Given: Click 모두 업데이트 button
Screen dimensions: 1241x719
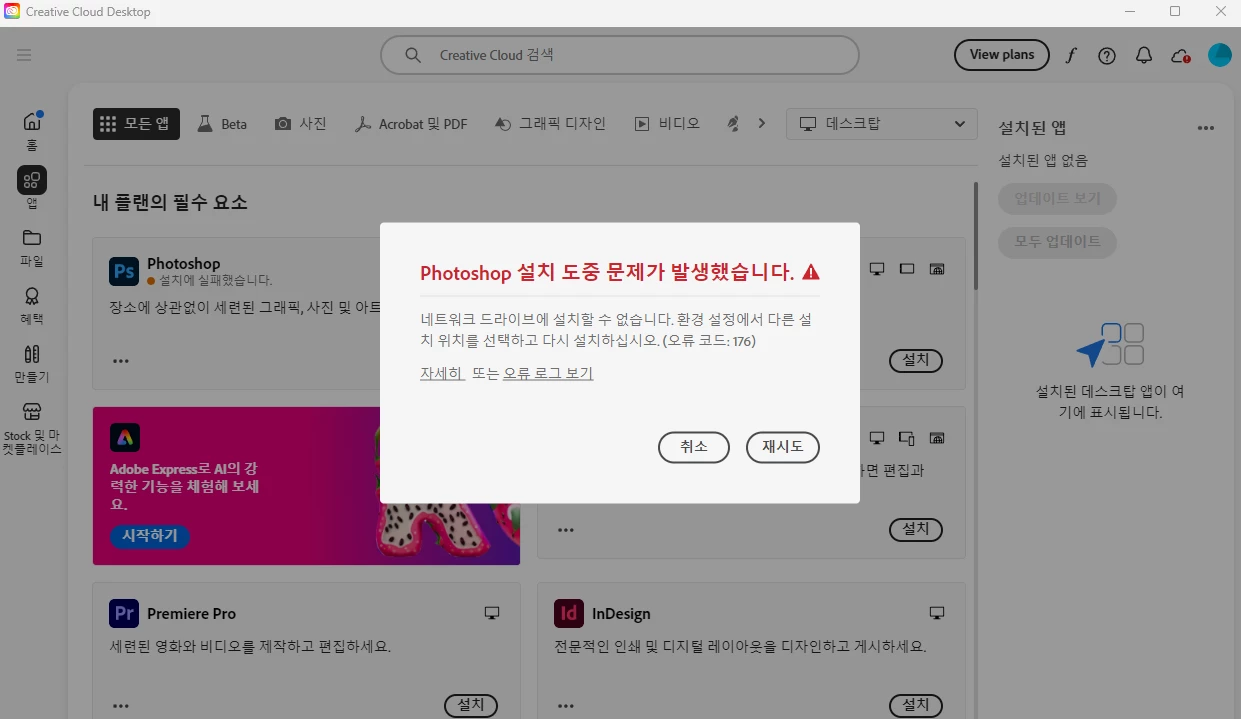Looking at the screenshot, I should coord(1057,242).
